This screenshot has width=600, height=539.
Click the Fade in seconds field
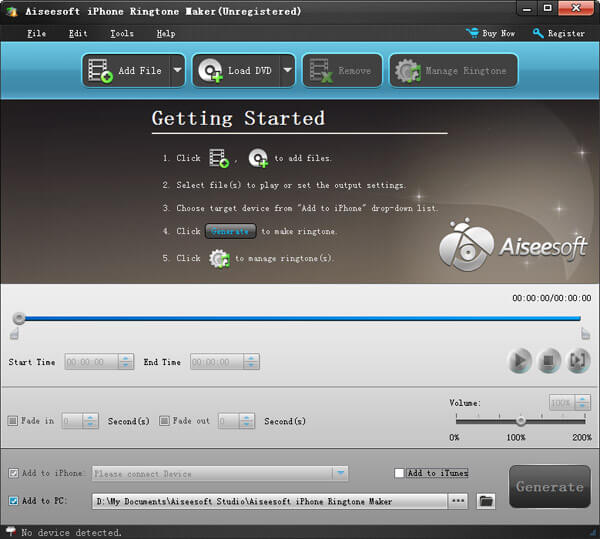[x=72, y=421]
